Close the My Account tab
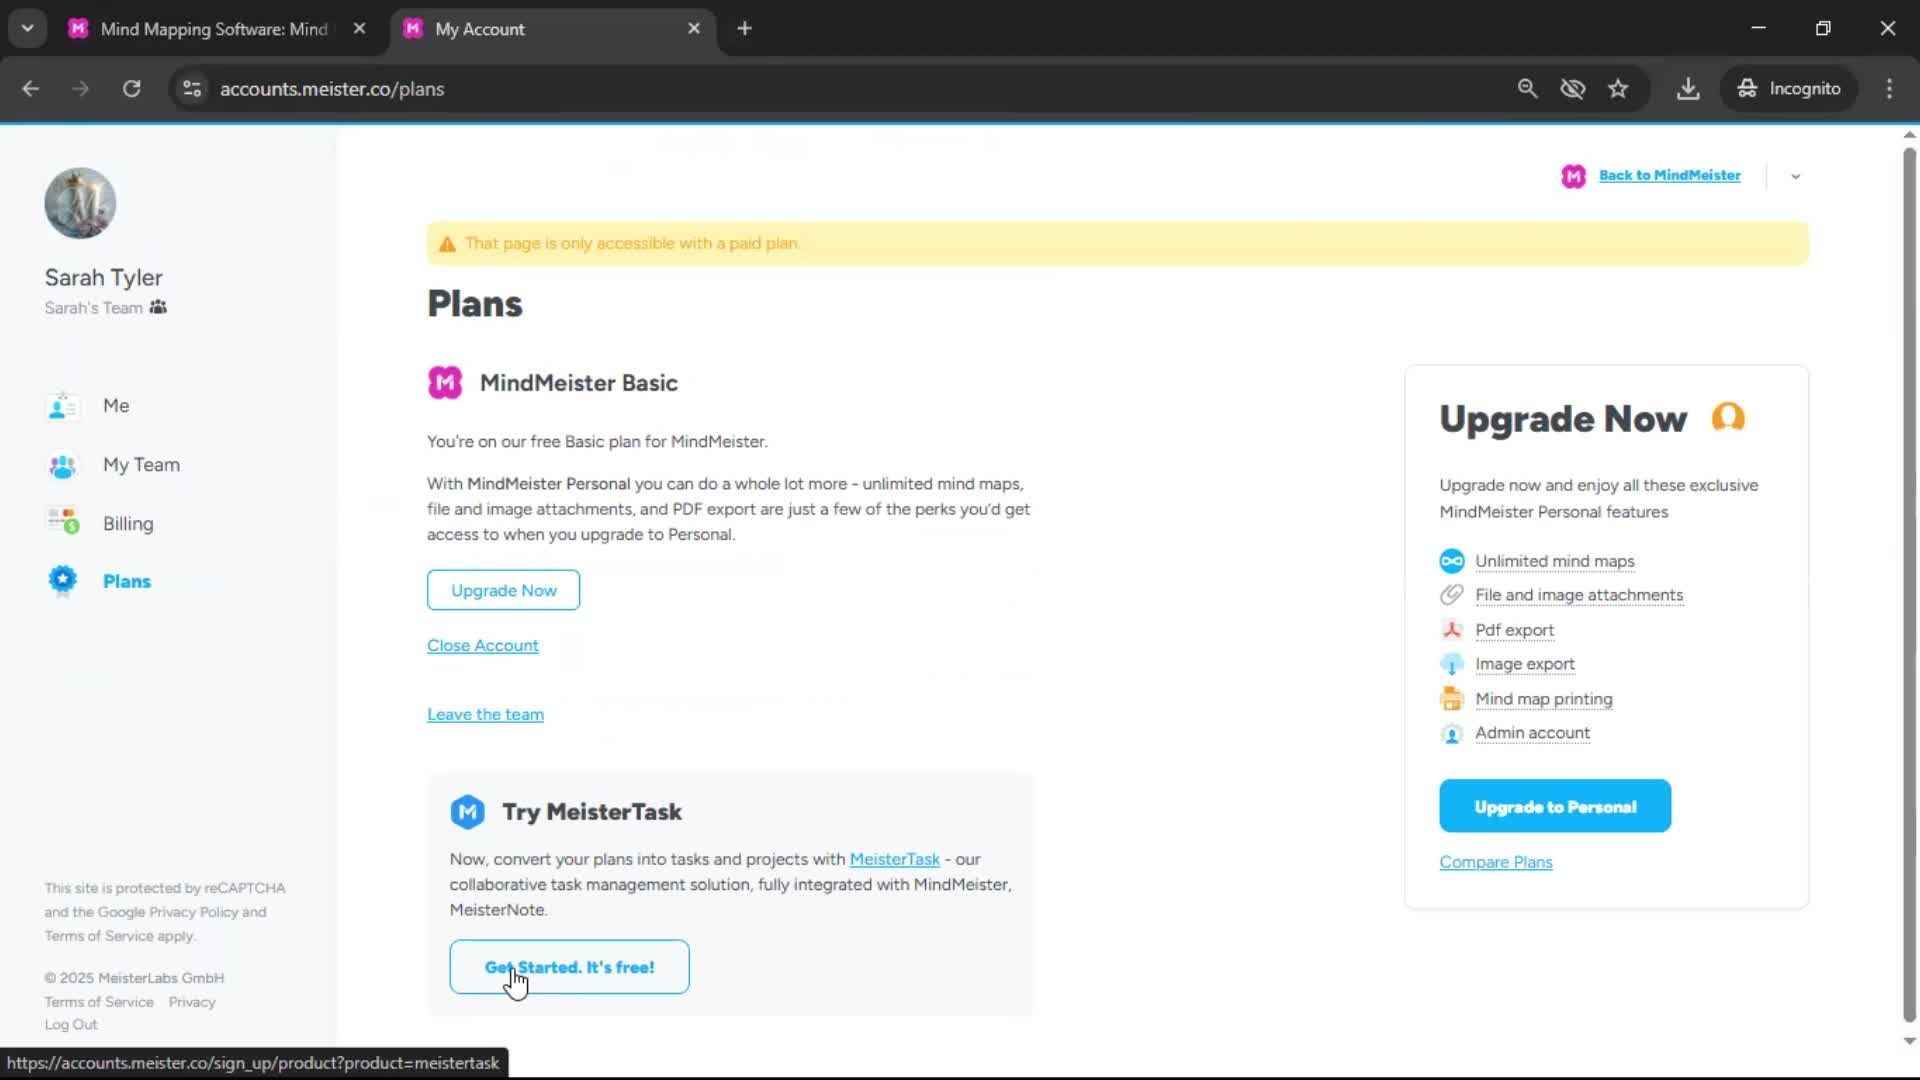 point(694,29)
